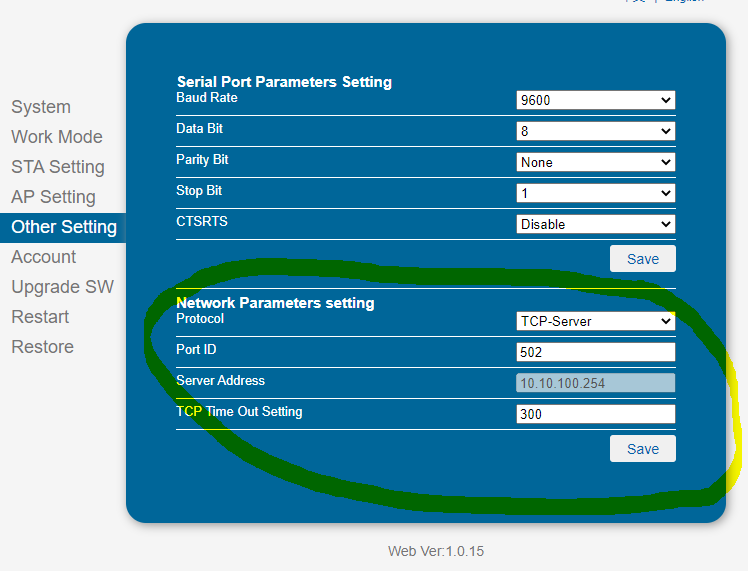The height and width of the screenshot is (571, 748).
Task: Open the Account page
Action: click(43, 257)
